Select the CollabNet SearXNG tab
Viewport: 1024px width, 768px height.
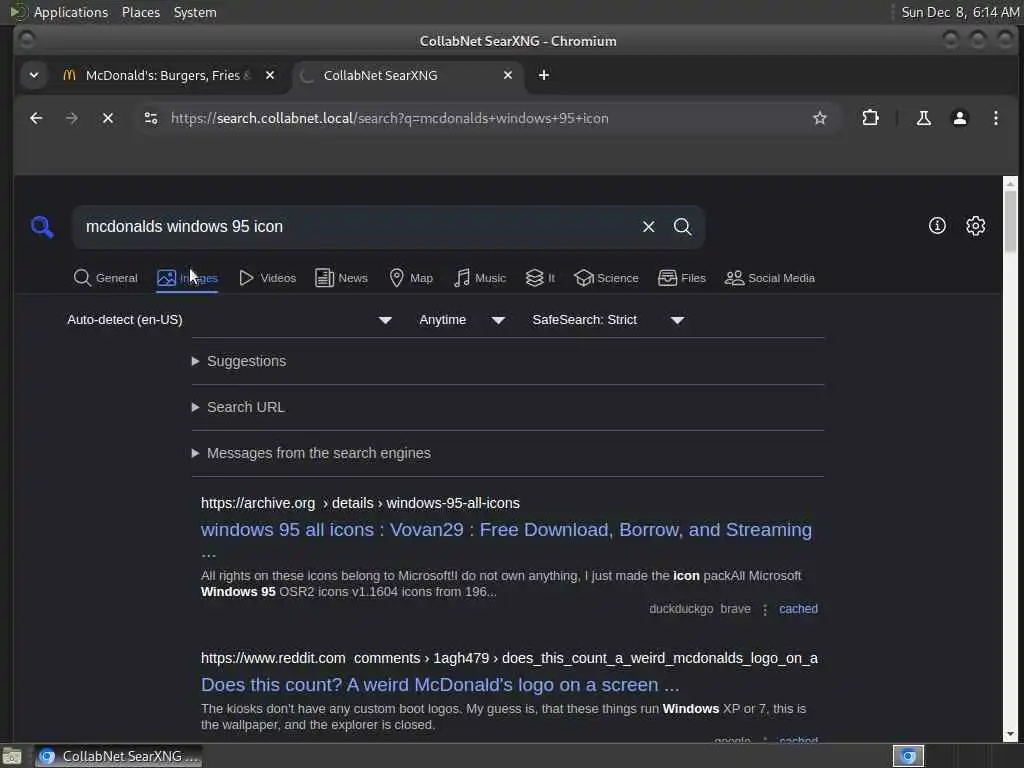point(407,75)
